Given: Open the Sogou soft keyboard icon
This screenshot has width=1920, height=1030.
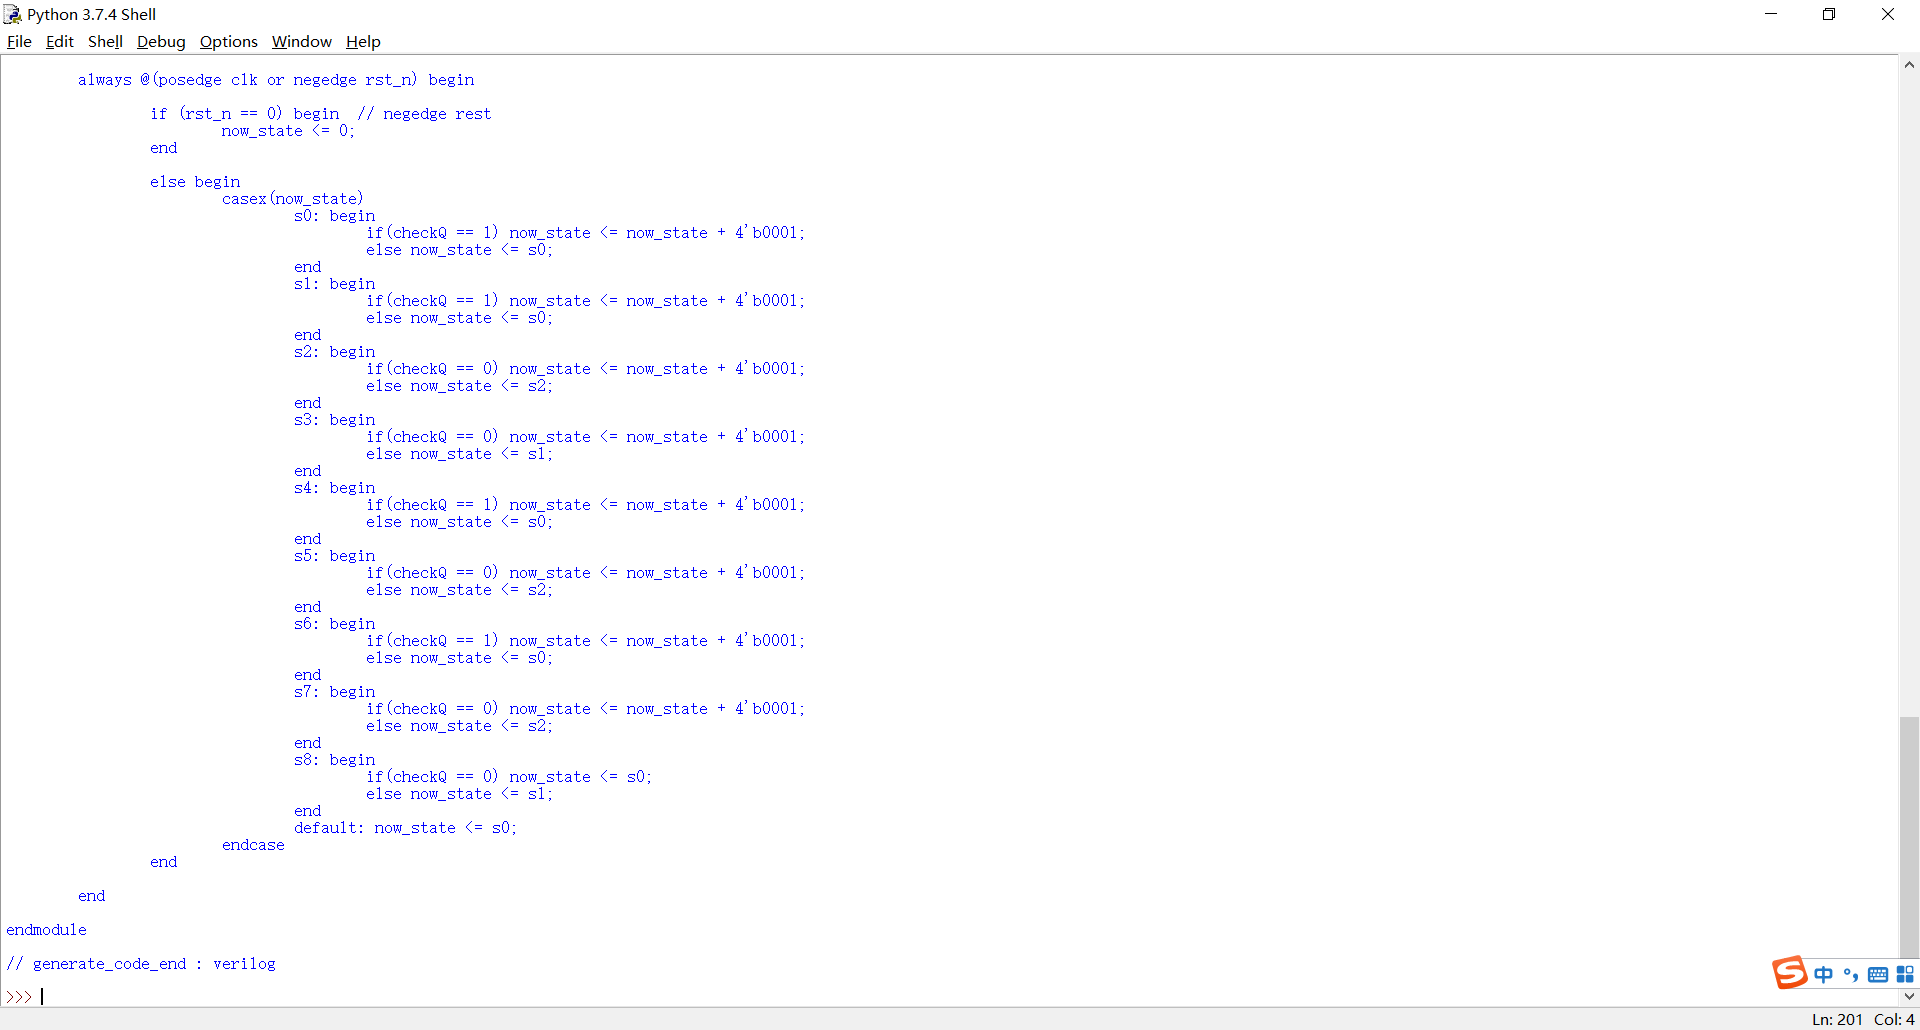Looking at the screenshot, I should (x=1878, y=974).
